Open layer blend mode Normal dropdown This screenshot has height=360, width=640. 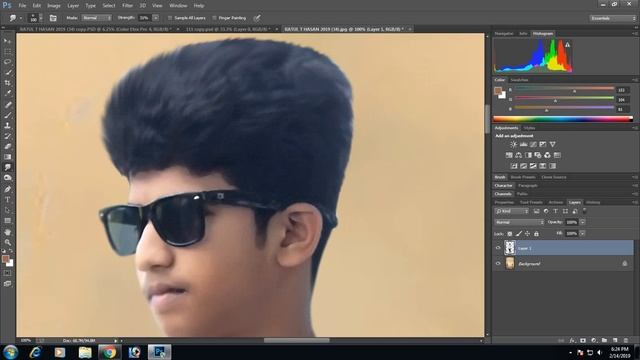coord(519,222)
